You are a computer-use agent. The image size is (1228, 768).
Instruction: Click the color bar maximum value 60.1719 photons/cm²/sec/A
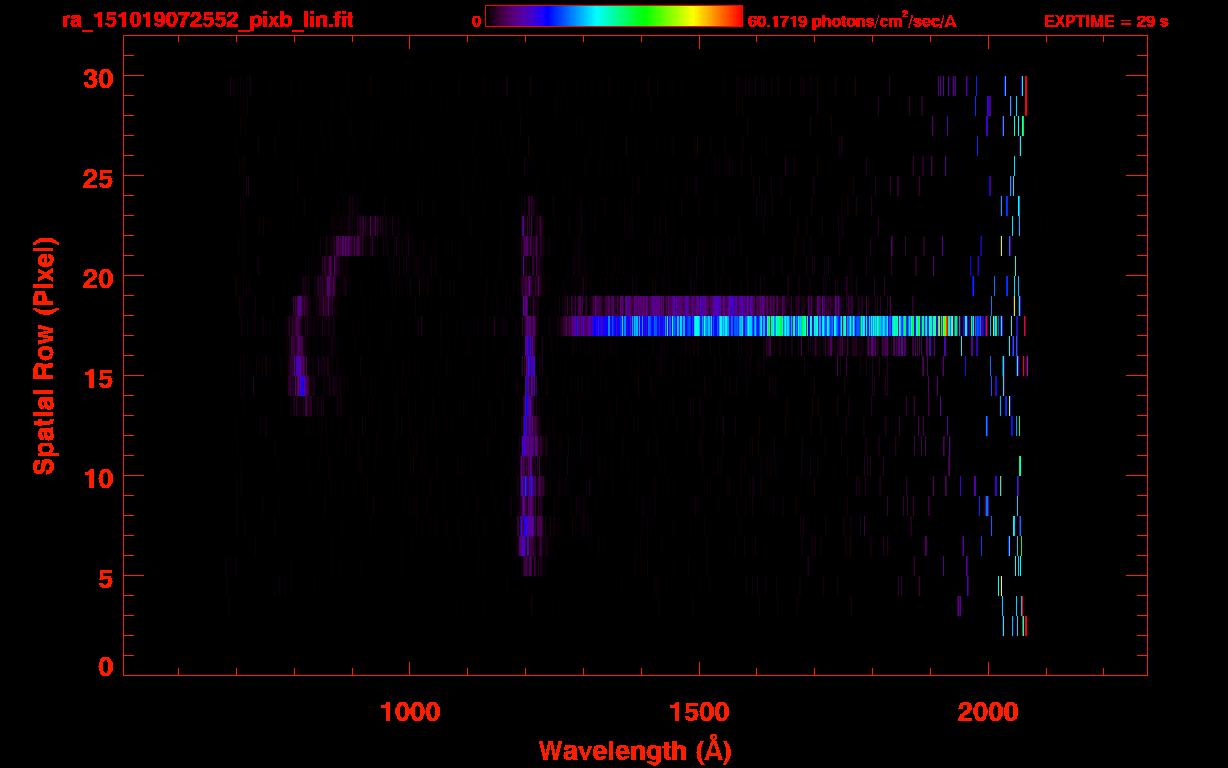[x=852, y=20]
